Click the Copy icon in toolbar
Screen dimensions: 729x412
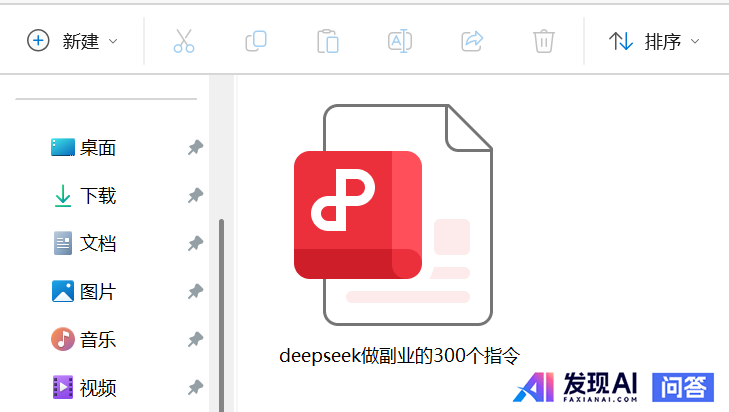click(256, 41)
